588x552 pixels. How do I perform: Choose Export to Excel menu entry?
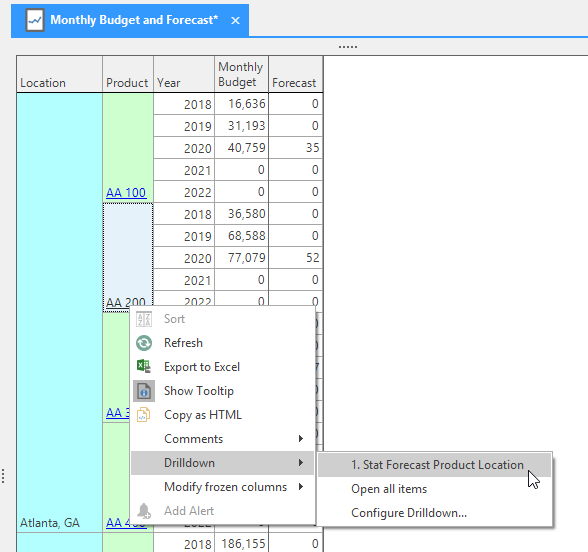coord(222,367)
